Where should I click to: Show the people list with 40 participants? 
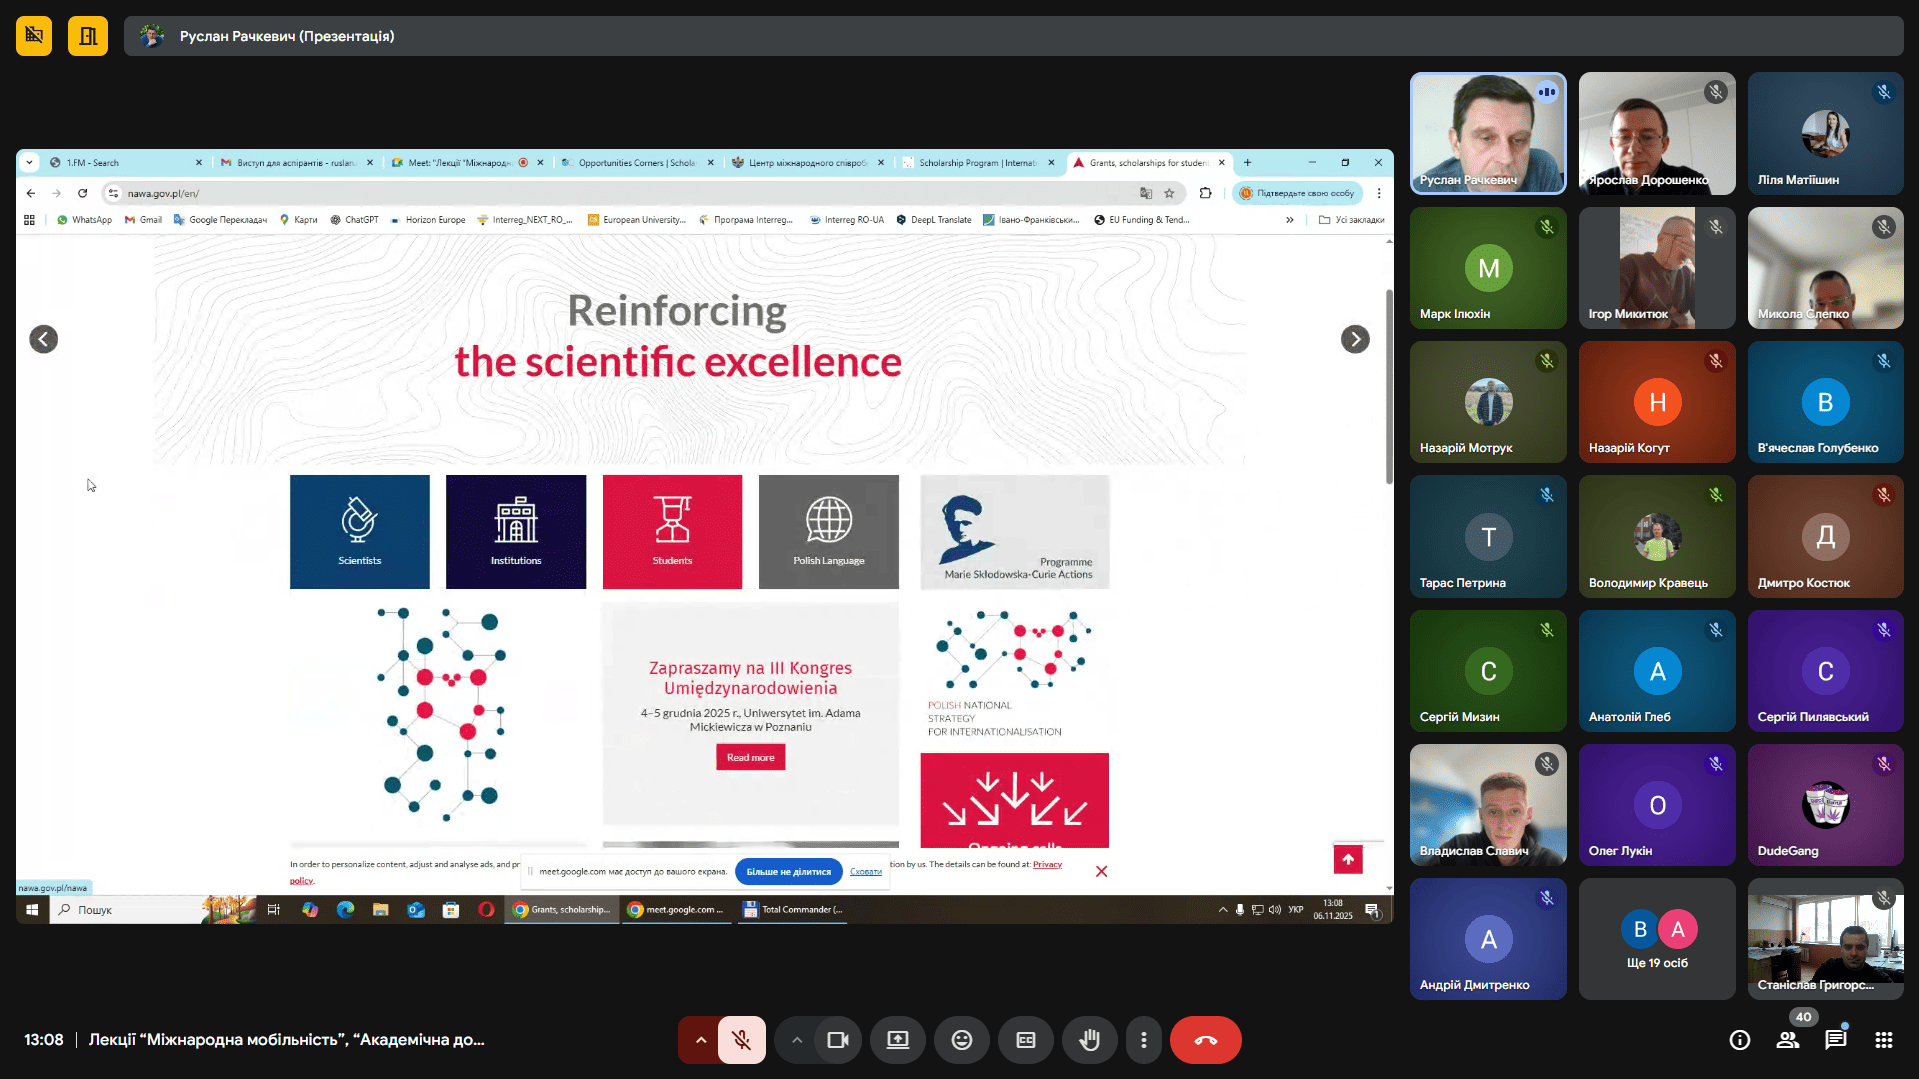pyautogui.click(x=1788, y=1040)
